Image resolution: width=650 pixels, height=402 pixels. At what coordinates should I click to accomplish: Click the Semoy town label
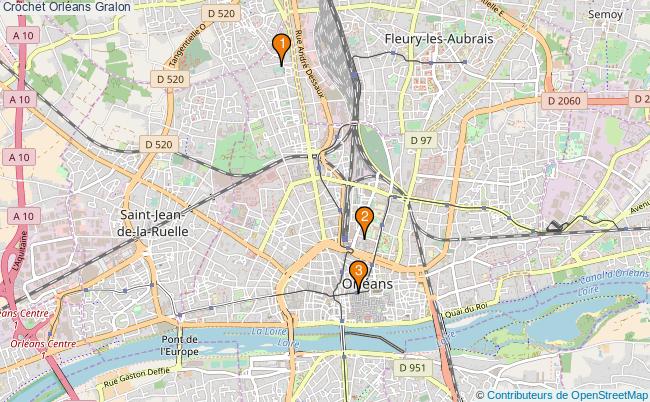tap(605, 15)
